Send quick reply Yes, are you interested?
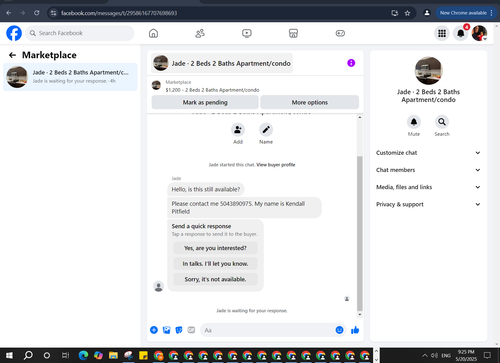 [x=215, y=248]
